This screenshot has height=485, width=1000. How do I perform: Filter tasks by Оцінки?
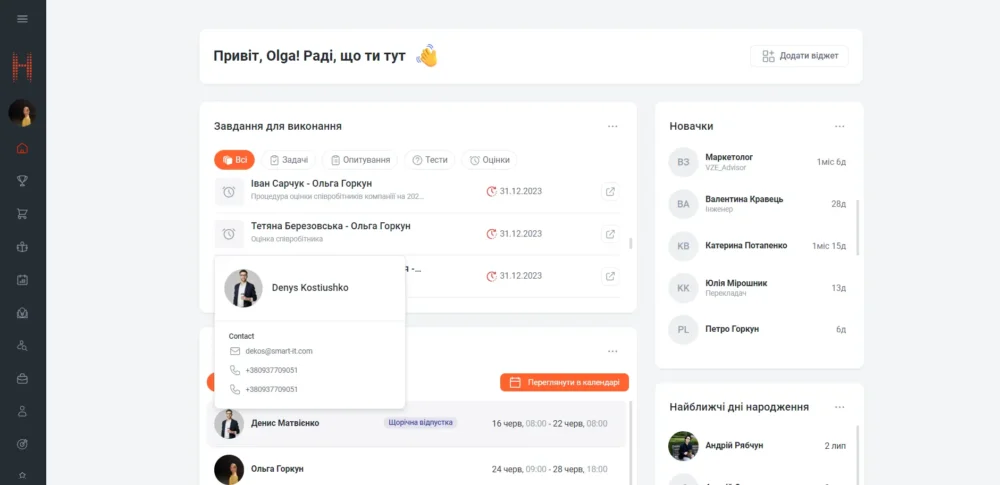[x=489, y=160]
